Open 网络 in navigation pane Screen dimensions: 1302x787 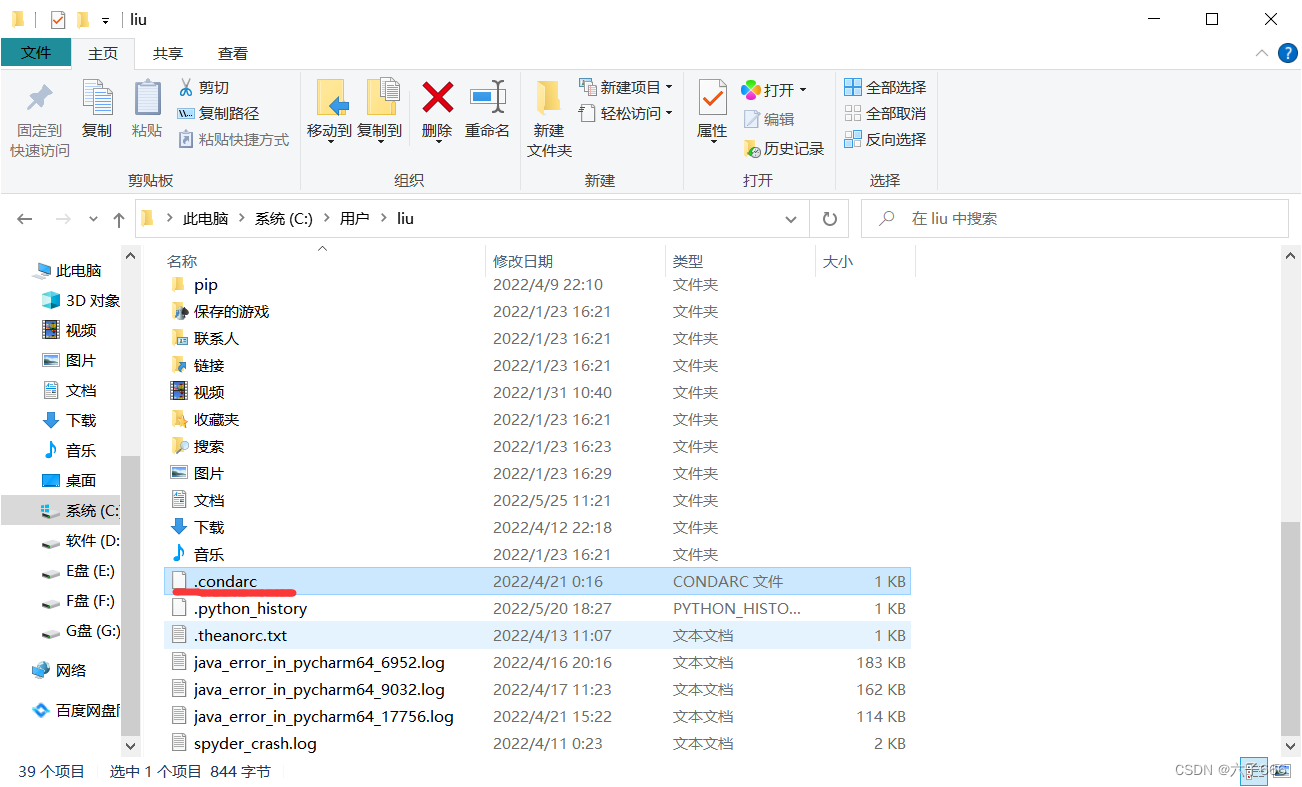[x=59, y=670]
